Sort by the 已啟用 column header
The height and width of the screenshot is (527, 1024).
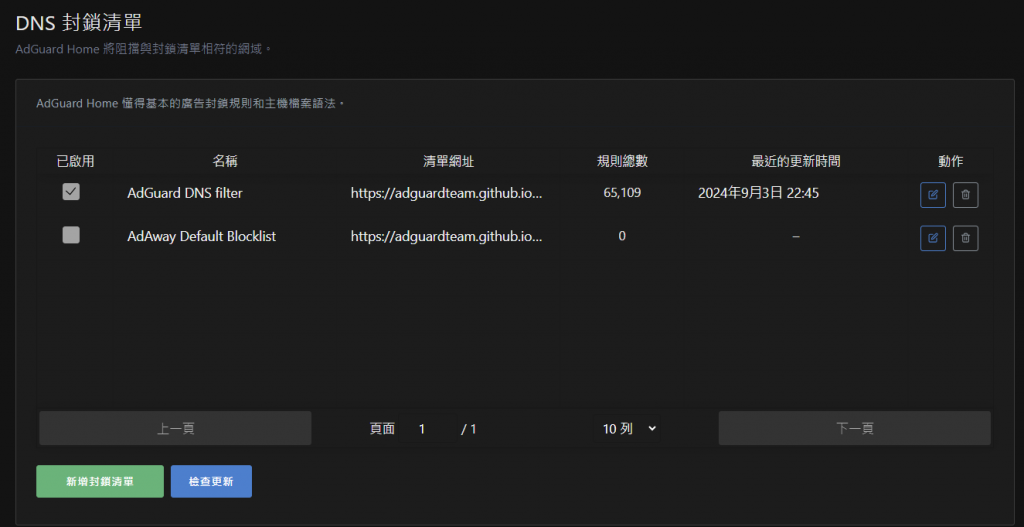(75, 161)
